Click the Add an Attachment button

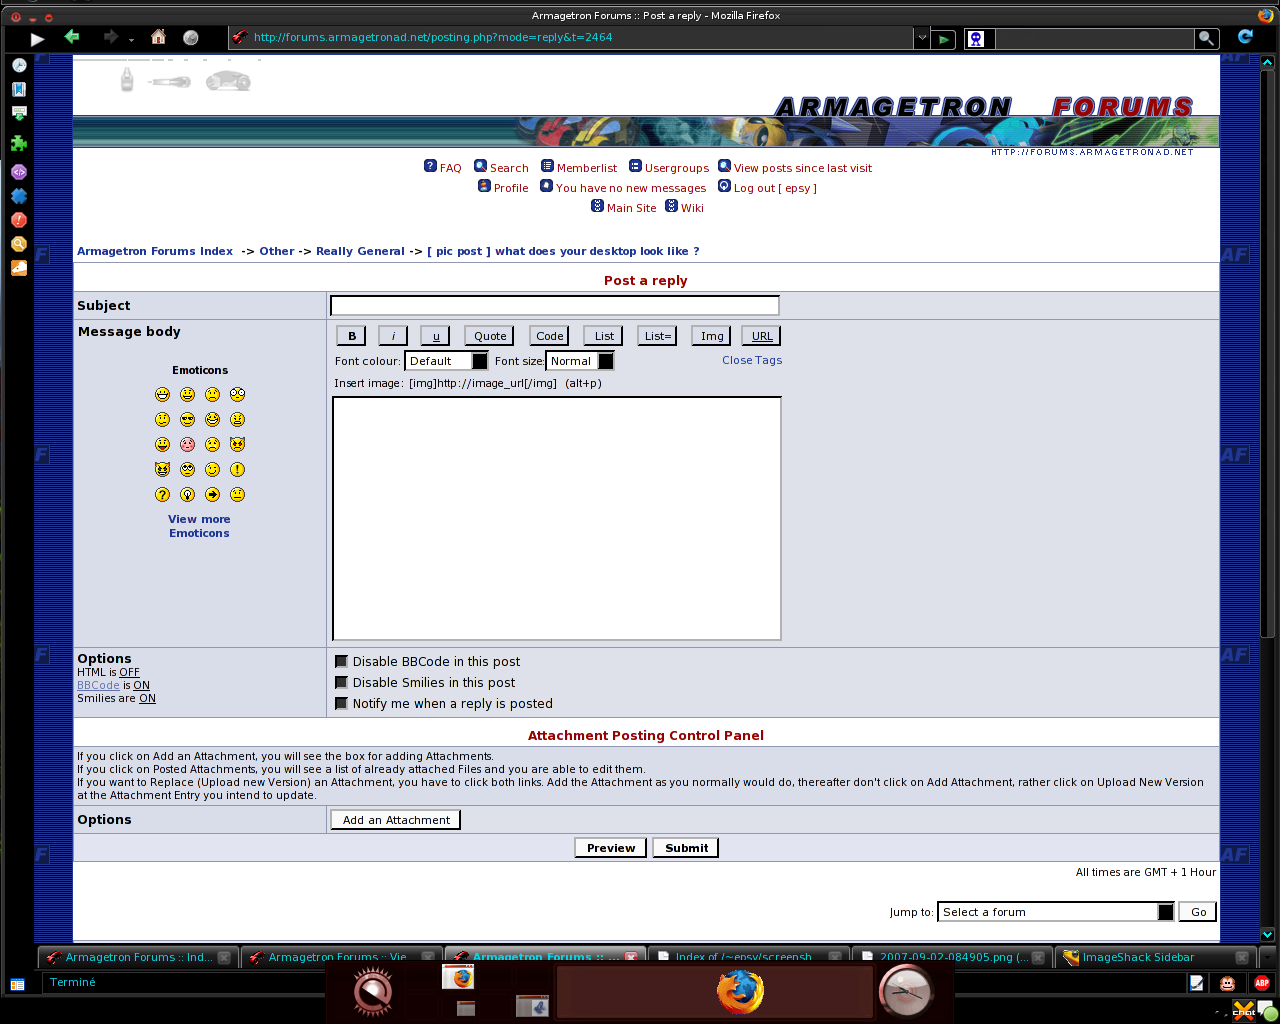[x=395, y=820]
